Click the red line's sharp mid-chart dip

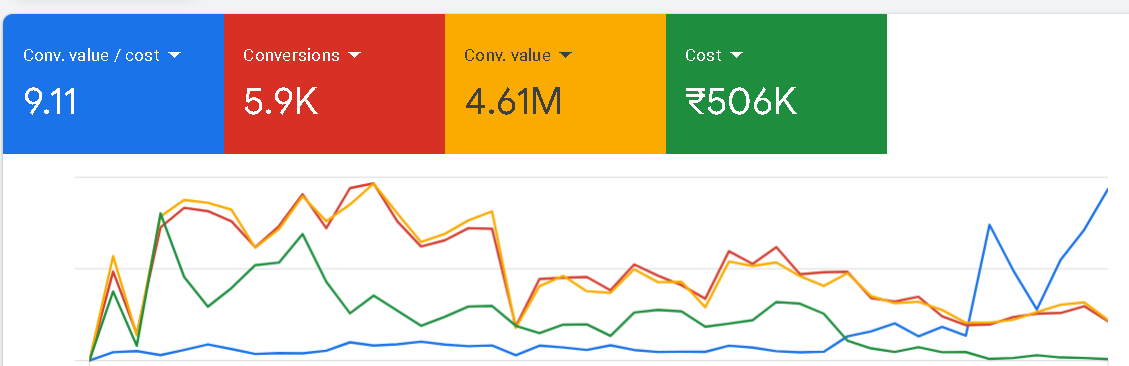point(516,324)
